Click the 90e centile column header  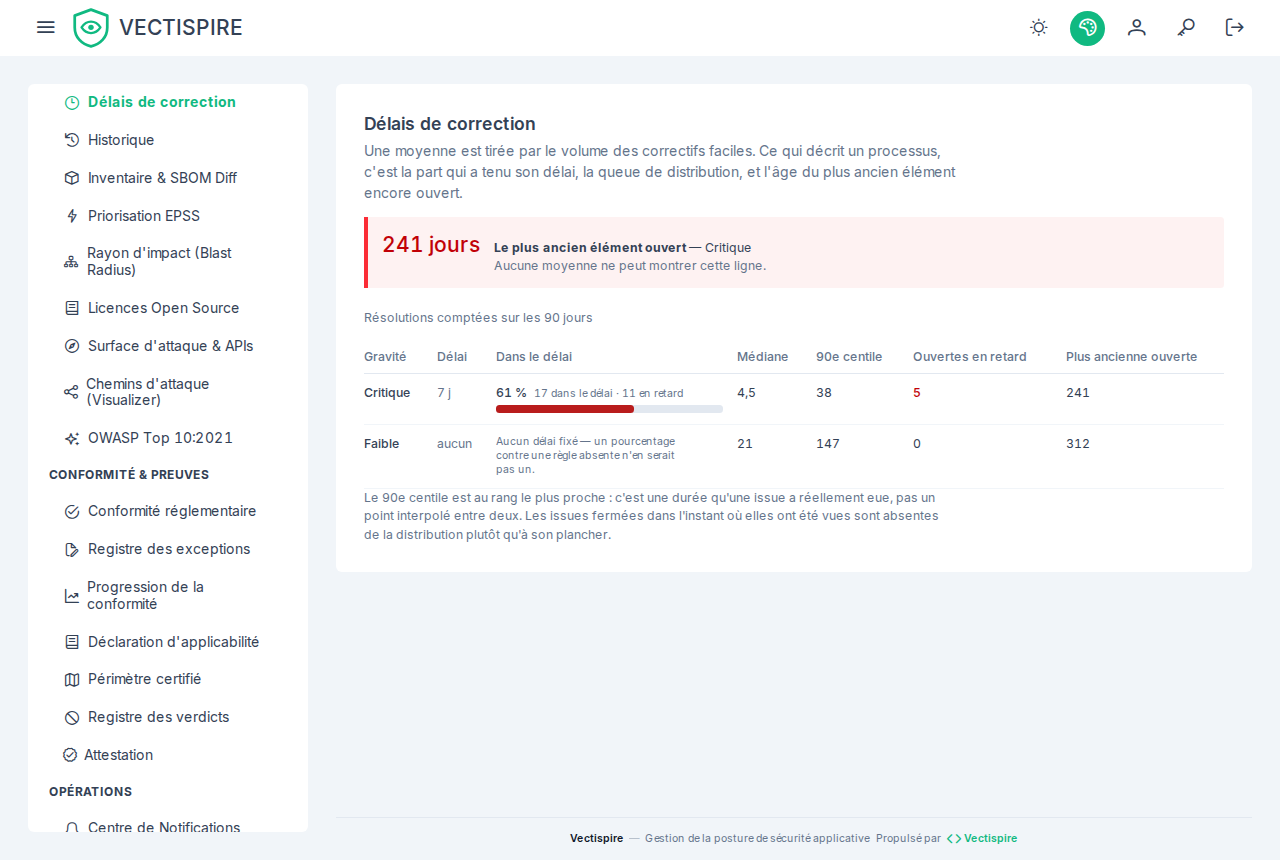849,357
